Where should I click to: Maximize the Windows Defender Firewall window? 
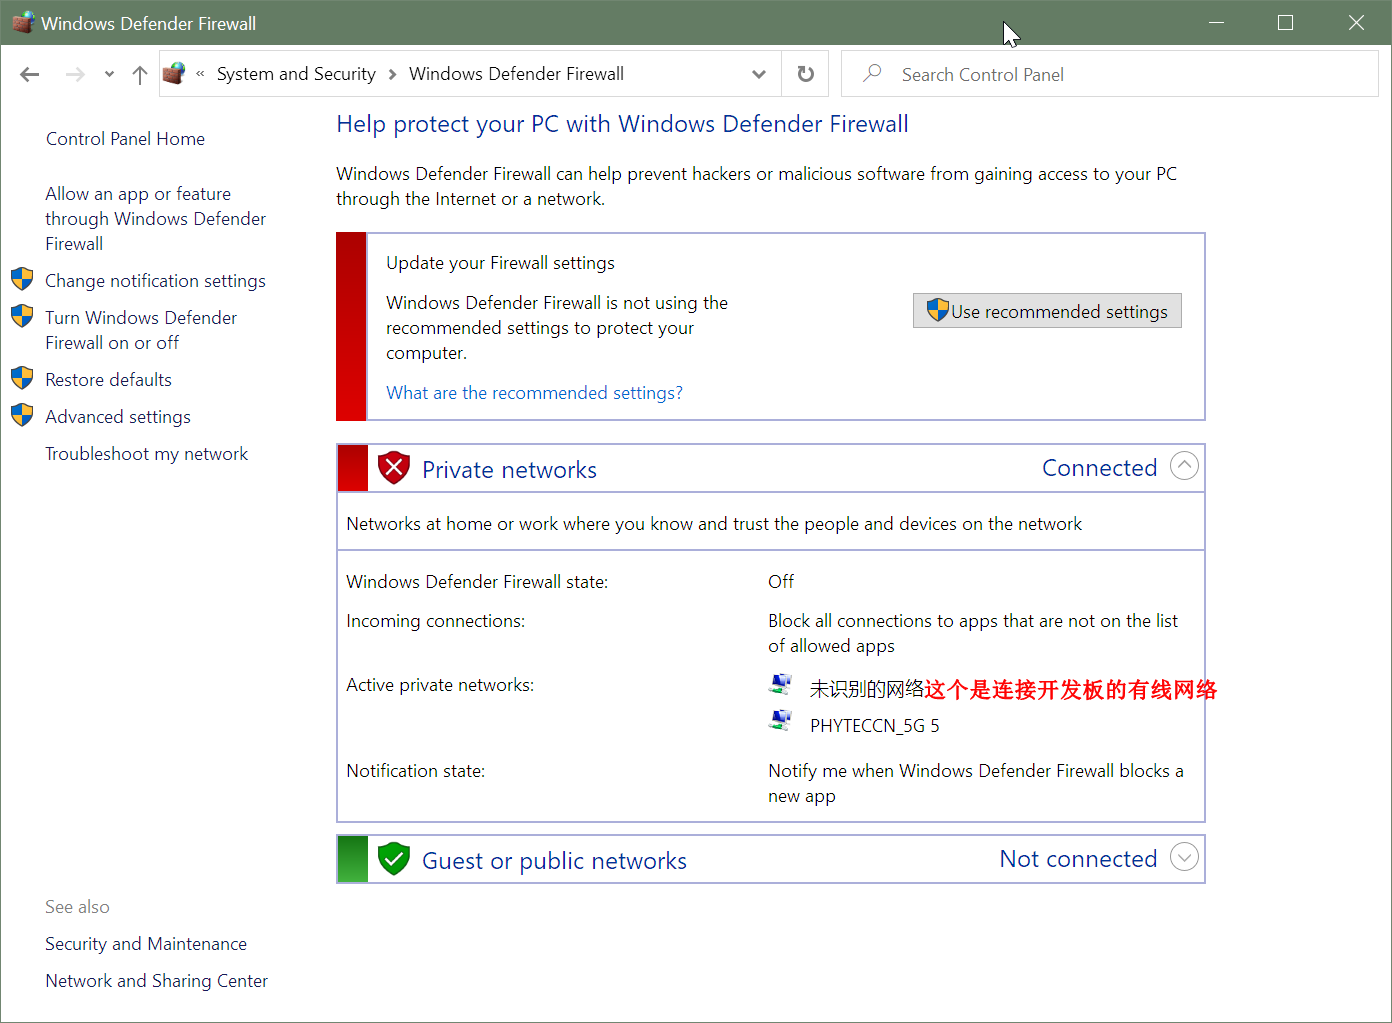point(1285,22)
